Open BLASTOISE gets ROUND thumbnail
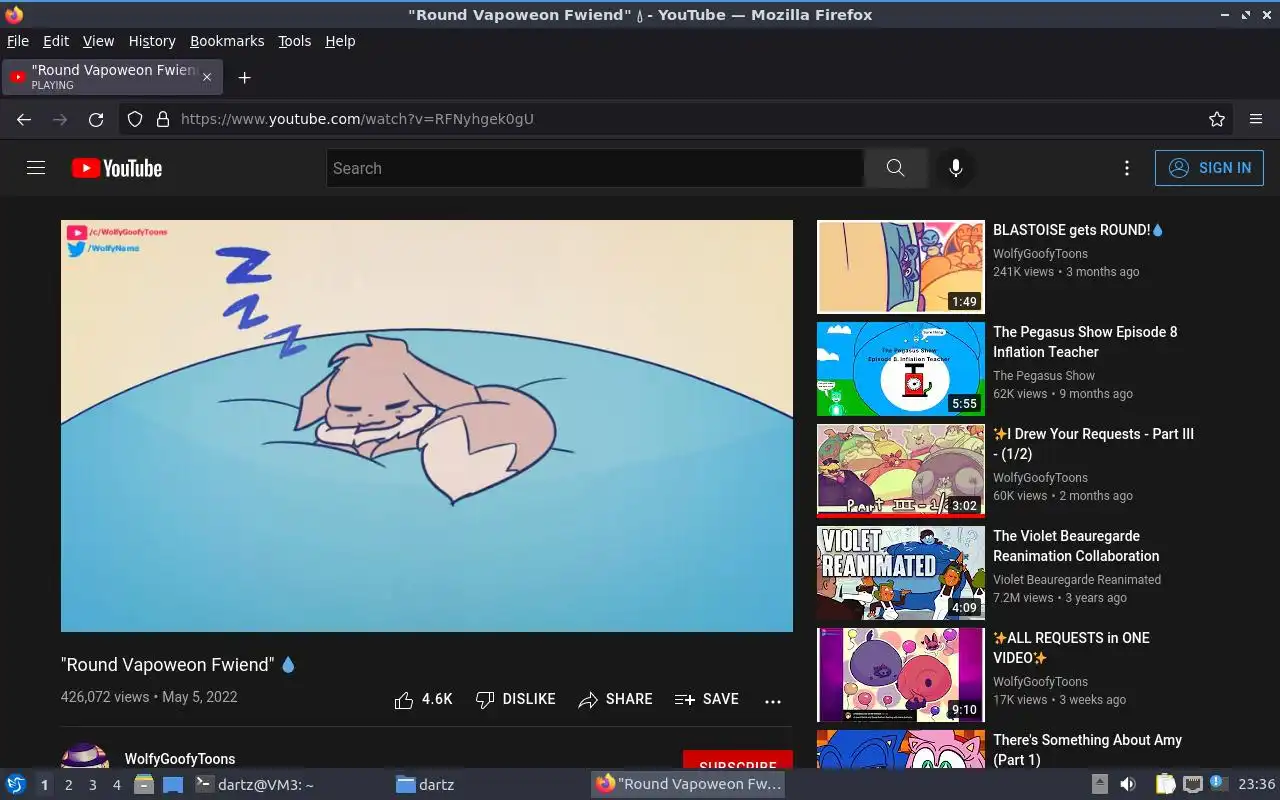The width and height of the screenshot is (1280, 800). pyautogui.click(x=901, y=268)
